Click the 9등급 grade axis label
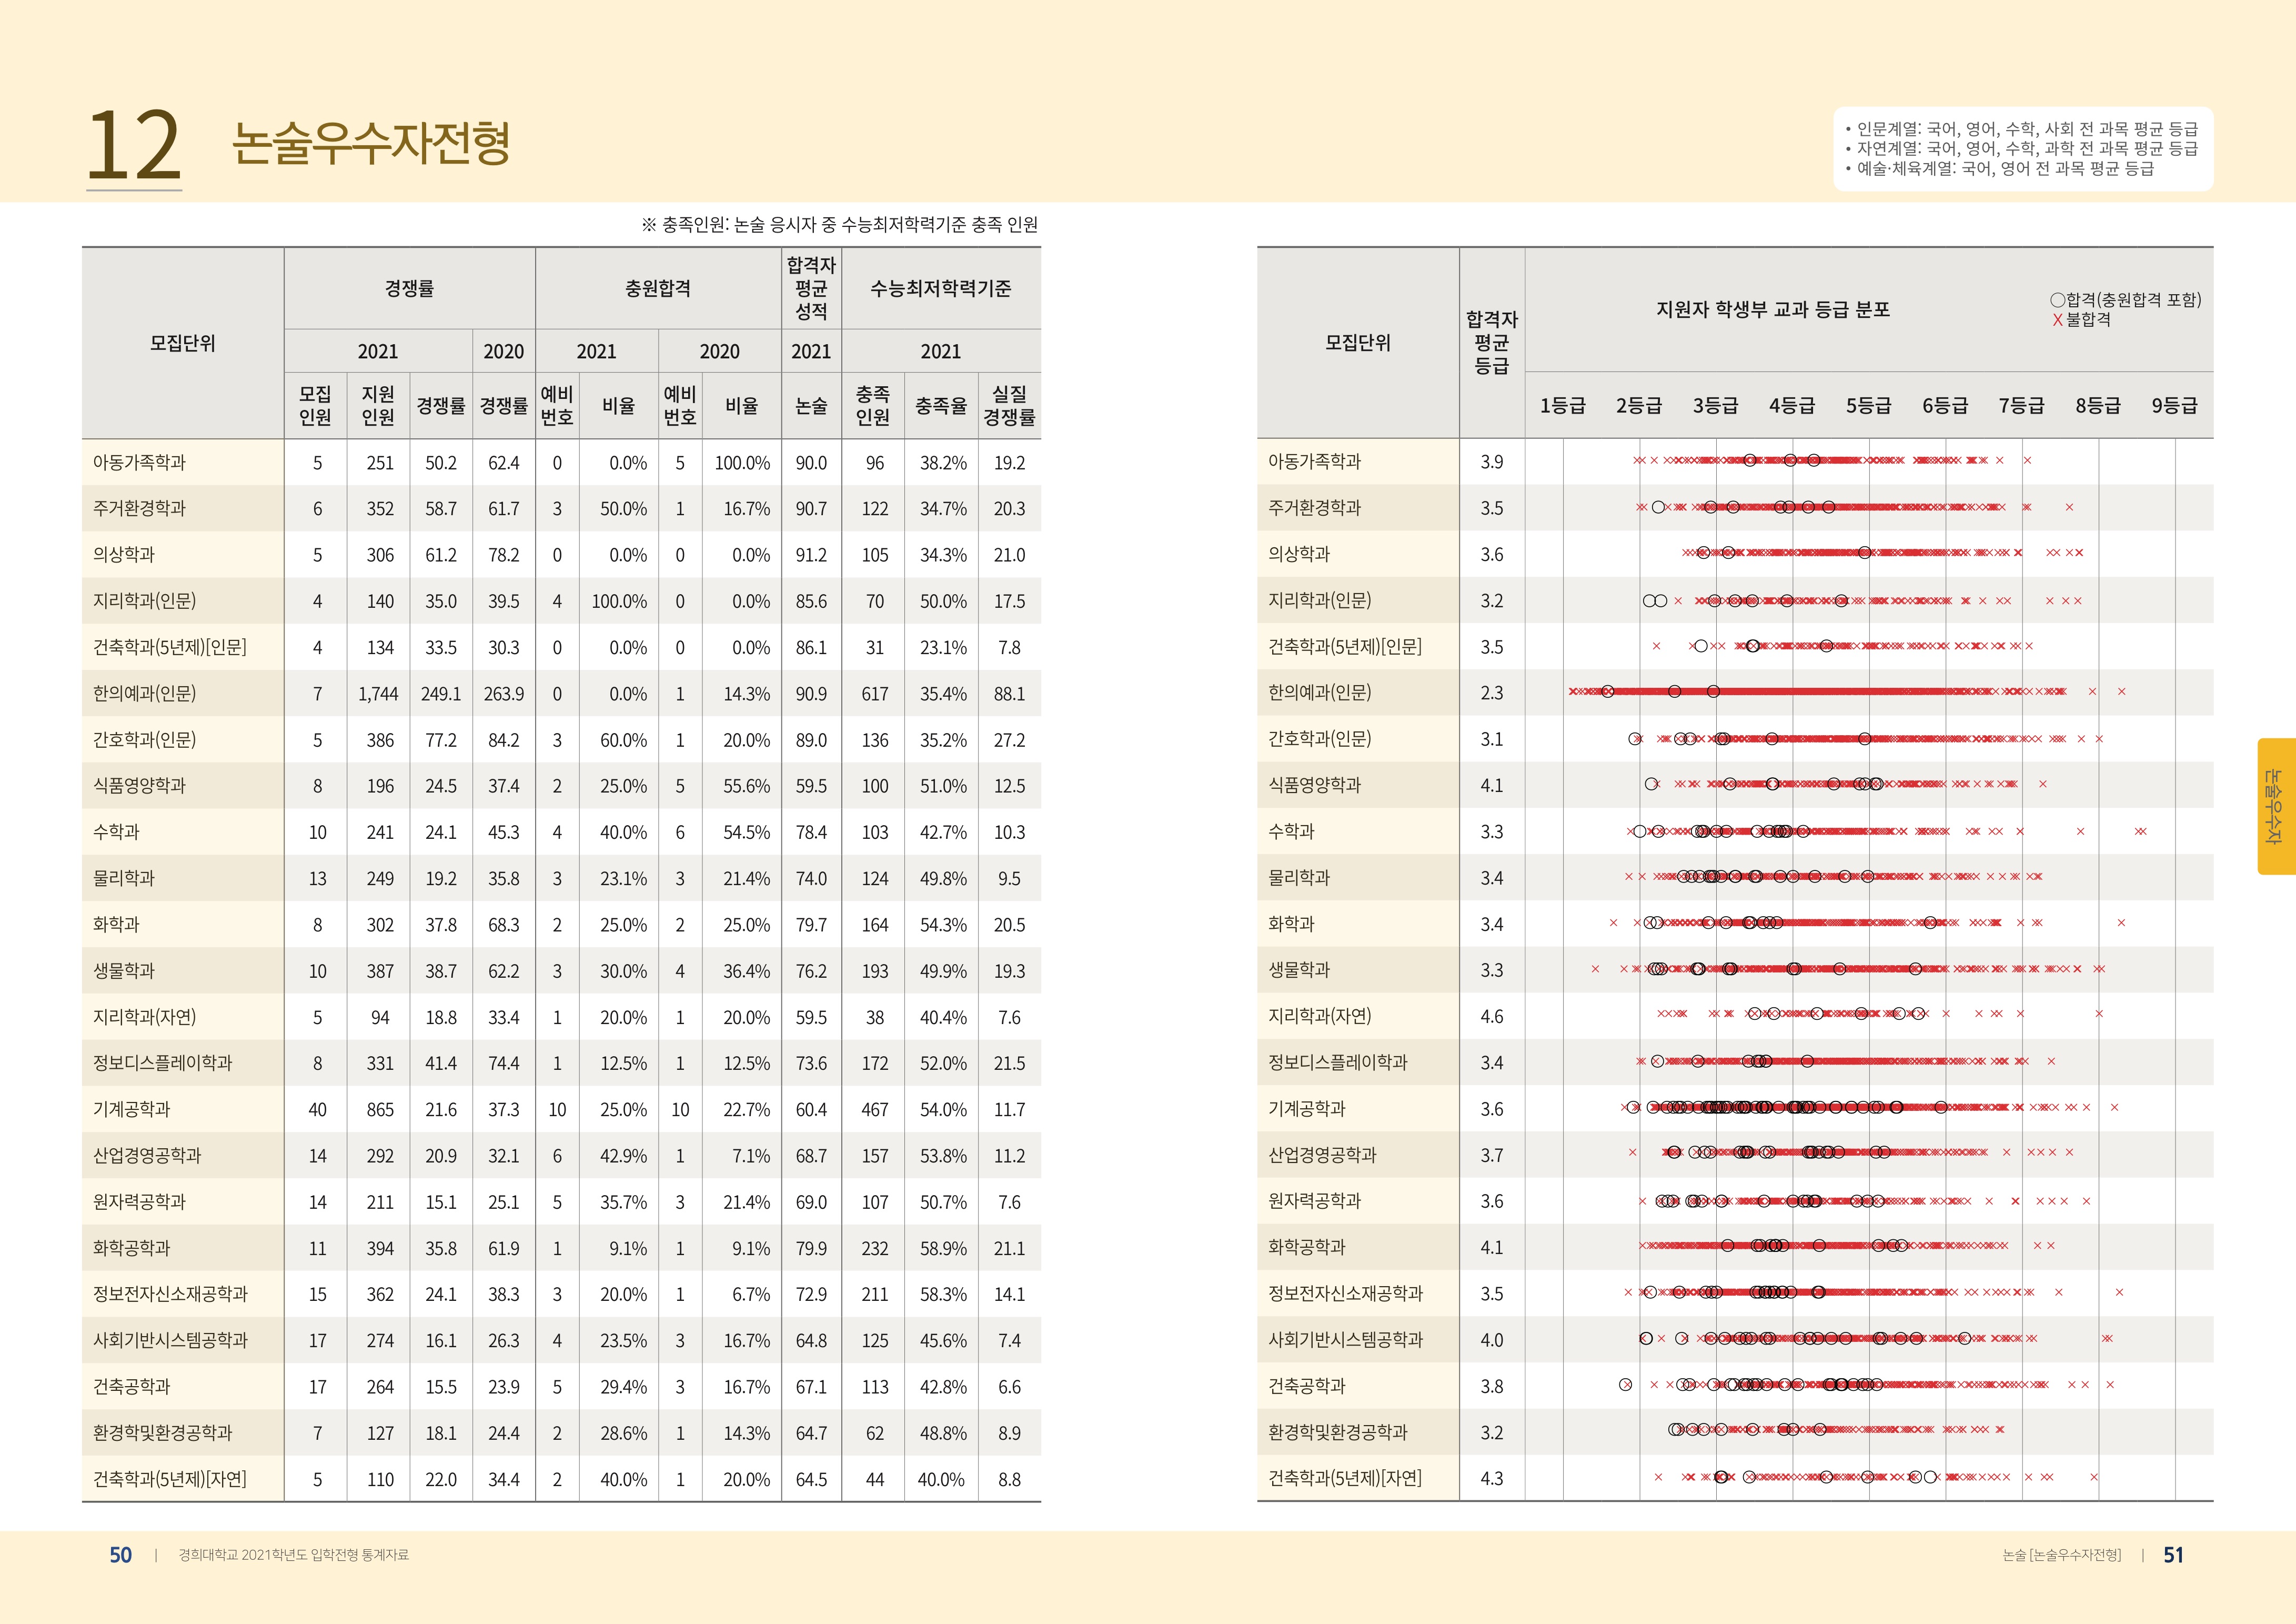The width and height of the screenshot is (2296, 1624). (2174, 405)
